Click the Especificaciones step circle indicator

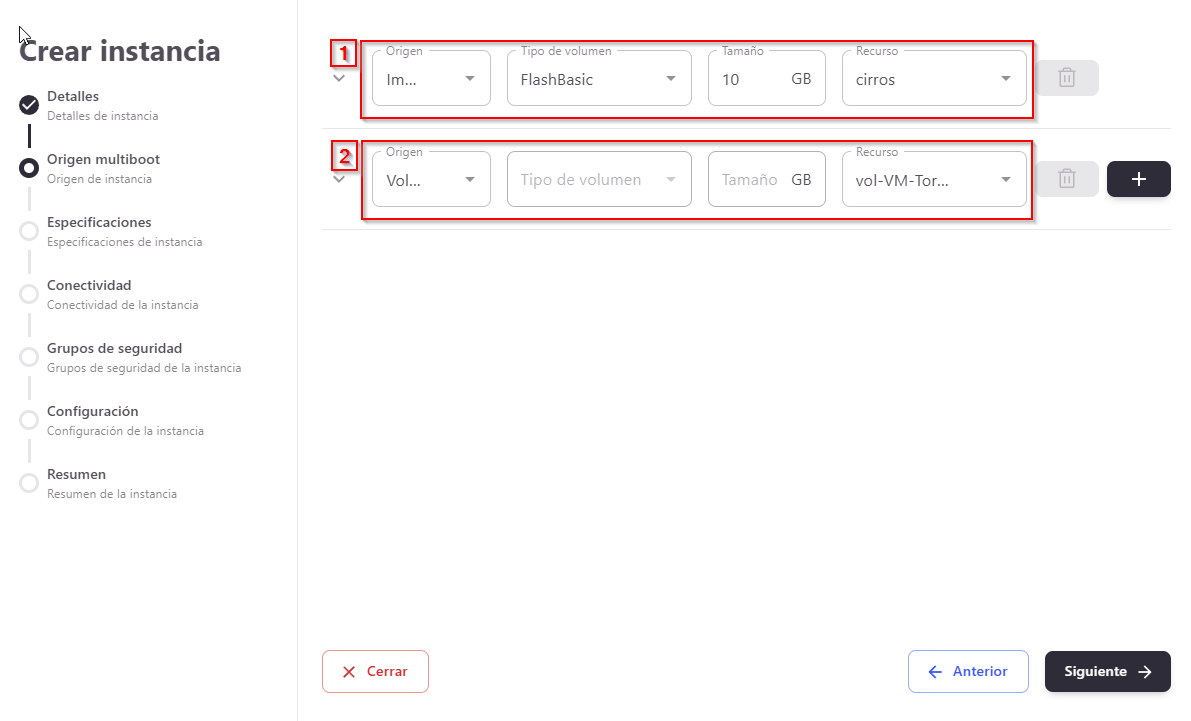coord(29,231)
